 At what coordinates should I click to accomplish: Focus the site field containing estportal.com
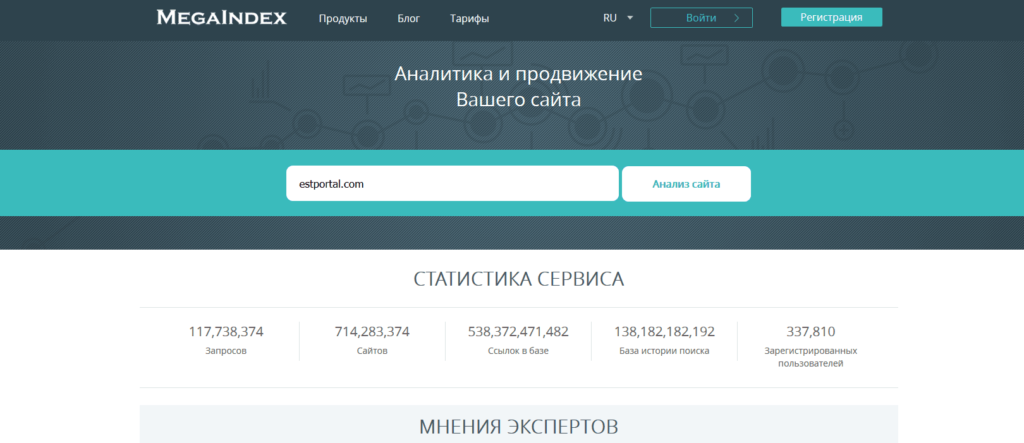pos(451,184)
